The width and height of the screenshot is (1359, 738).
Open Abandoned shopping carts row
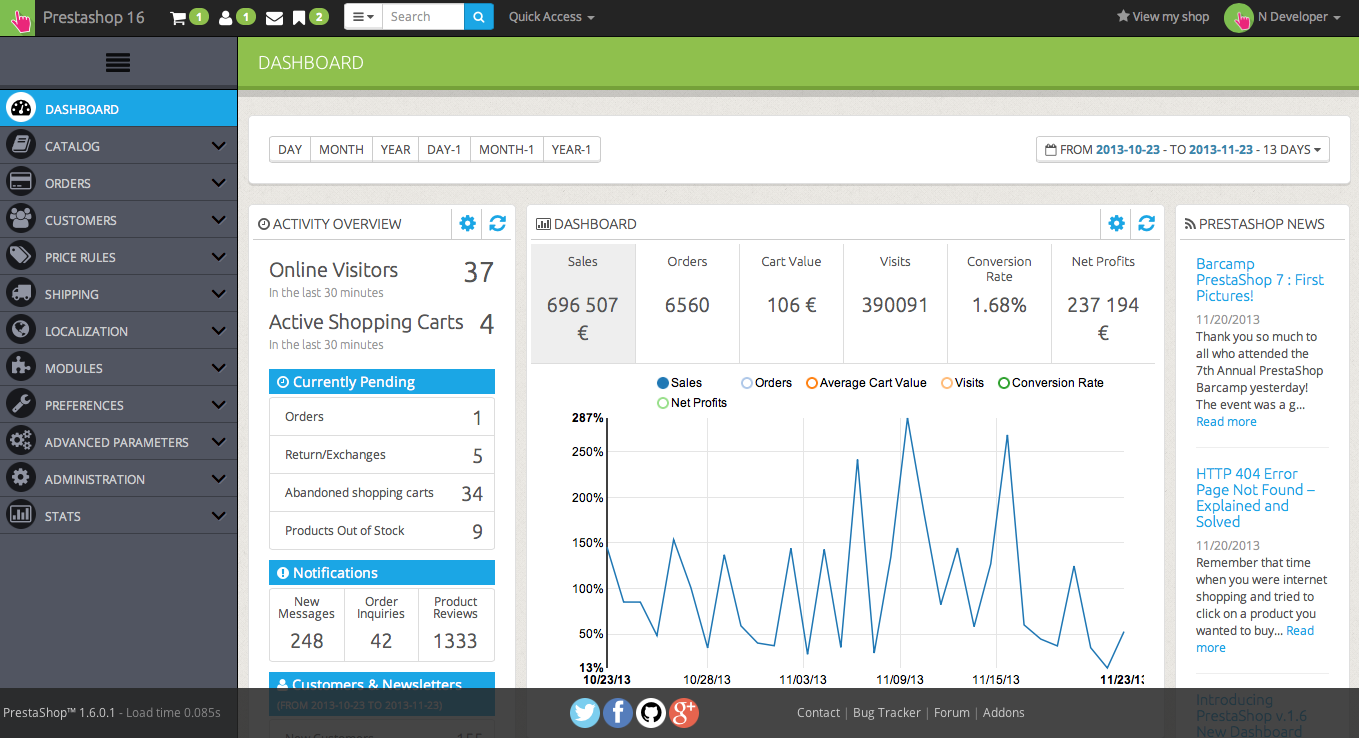click(x=382, y=493)
